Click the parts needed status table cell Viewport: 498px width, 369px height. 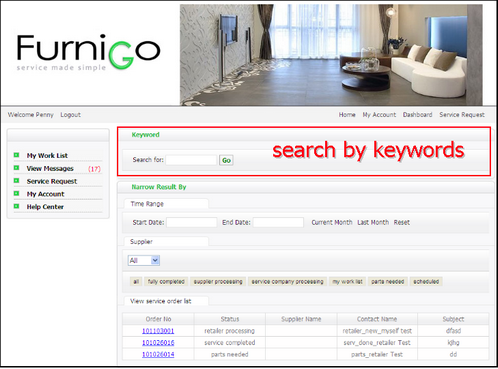point(230,354)
